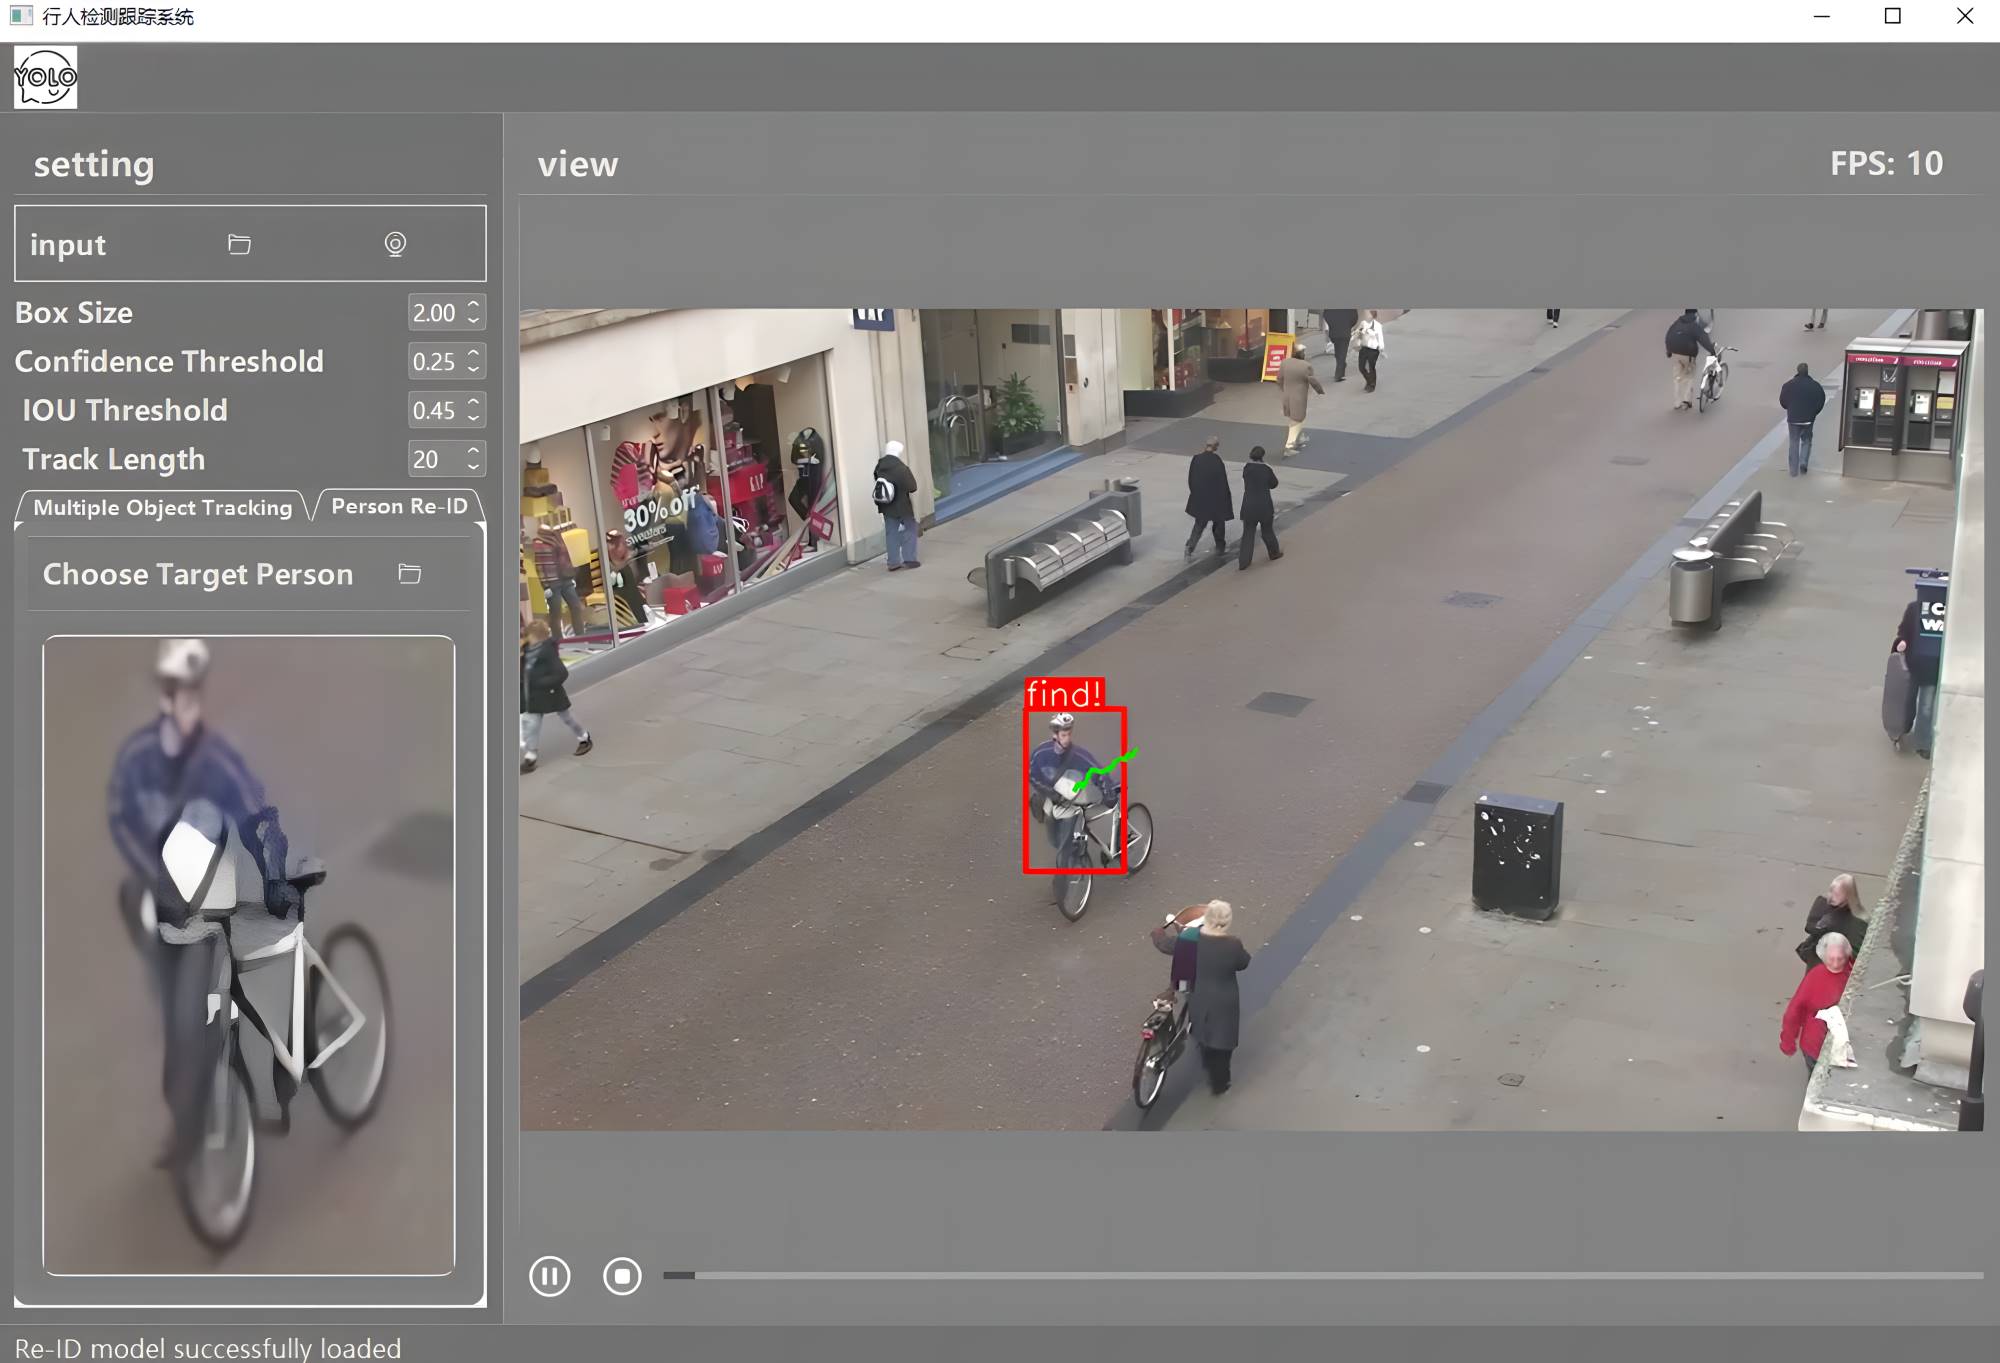Focus the Track Length 20 field
This screenshot has width=2000, height=1363.
point(430,459)
